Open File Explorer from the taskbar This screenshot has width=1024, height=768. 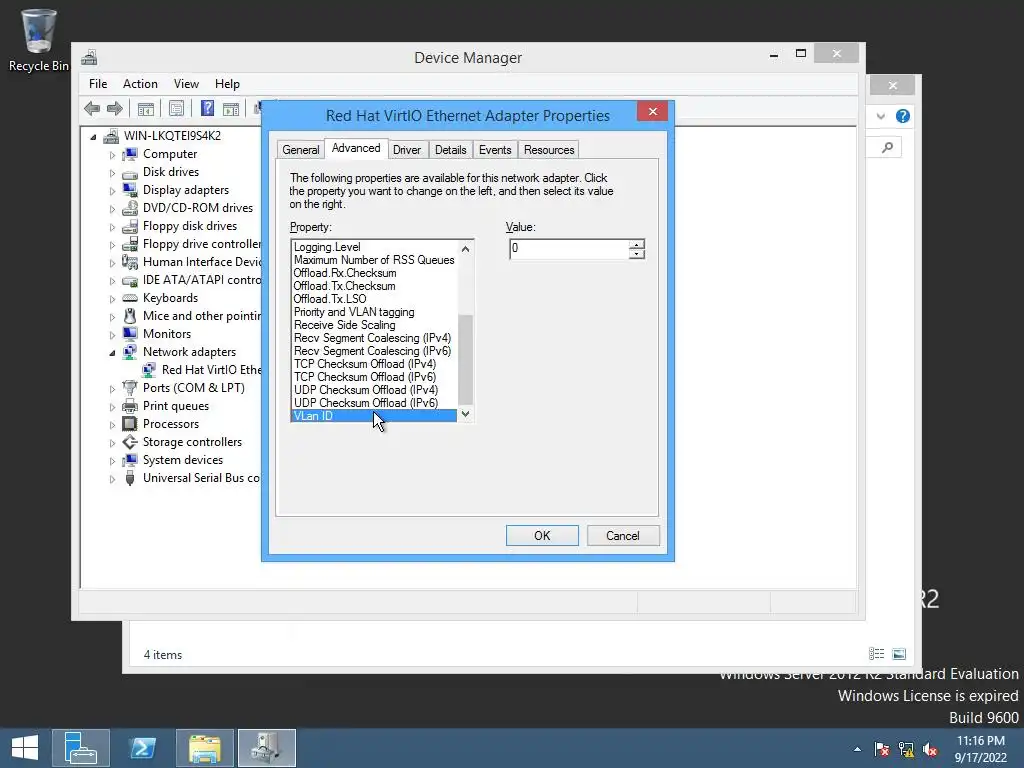click(204, 748)
